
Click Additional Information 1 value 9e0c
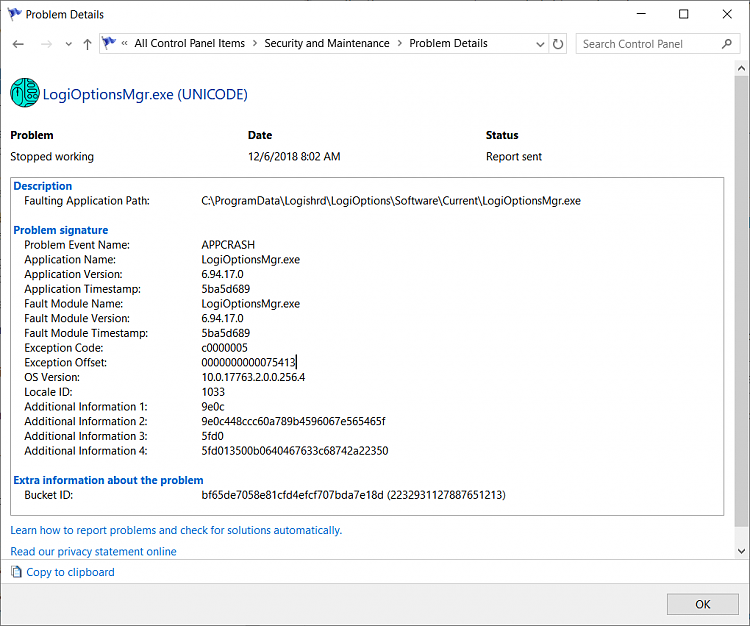pyautogui.click(x=213, y=407)
